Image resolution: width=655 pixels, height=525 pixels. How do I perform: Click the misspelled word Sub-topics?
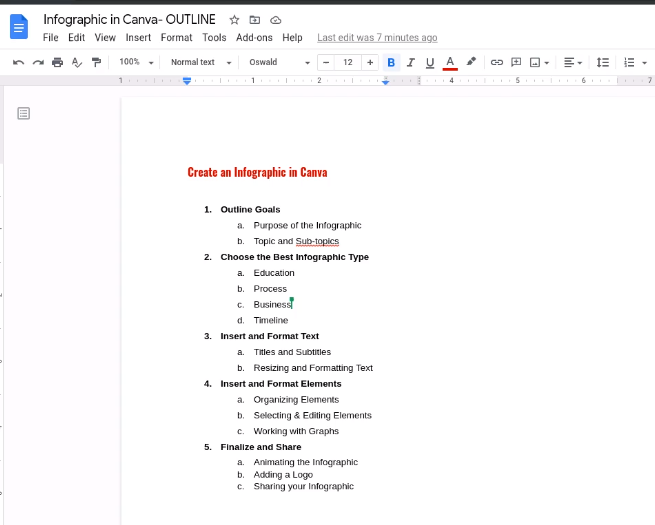[317, 241]
